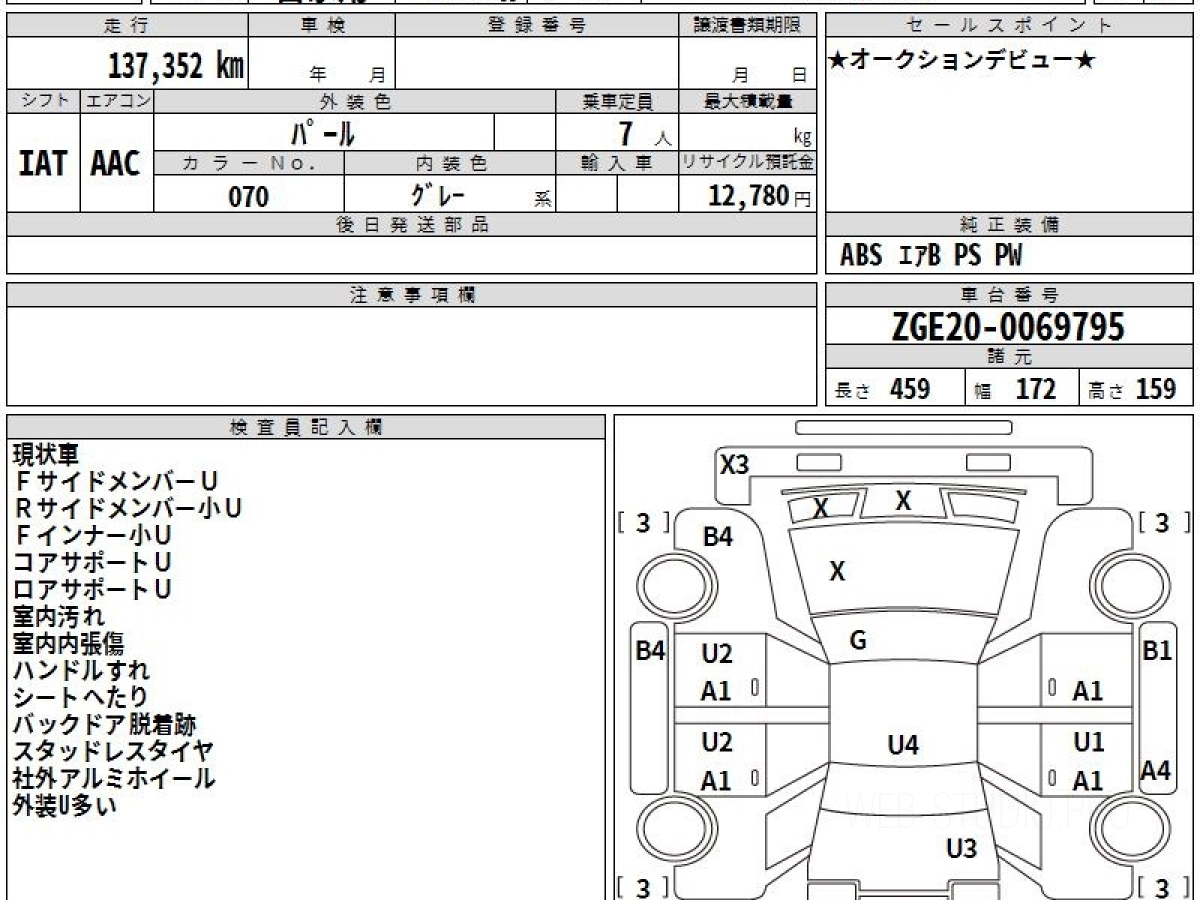Click the 車検 header cell
Image resolution: width=1200 pixels, height=900 pixels.
tap(321, 25)
